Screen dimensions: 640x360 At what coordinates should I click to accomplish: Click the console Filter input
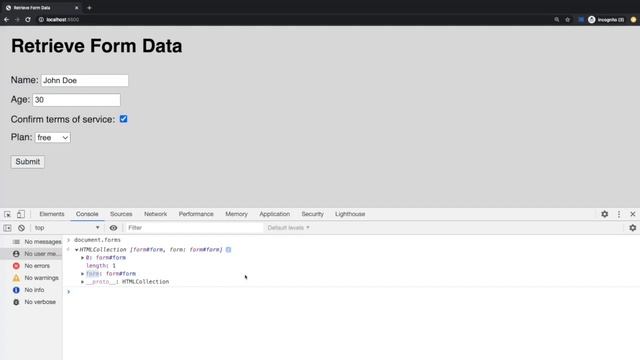(x=194, y=228)
